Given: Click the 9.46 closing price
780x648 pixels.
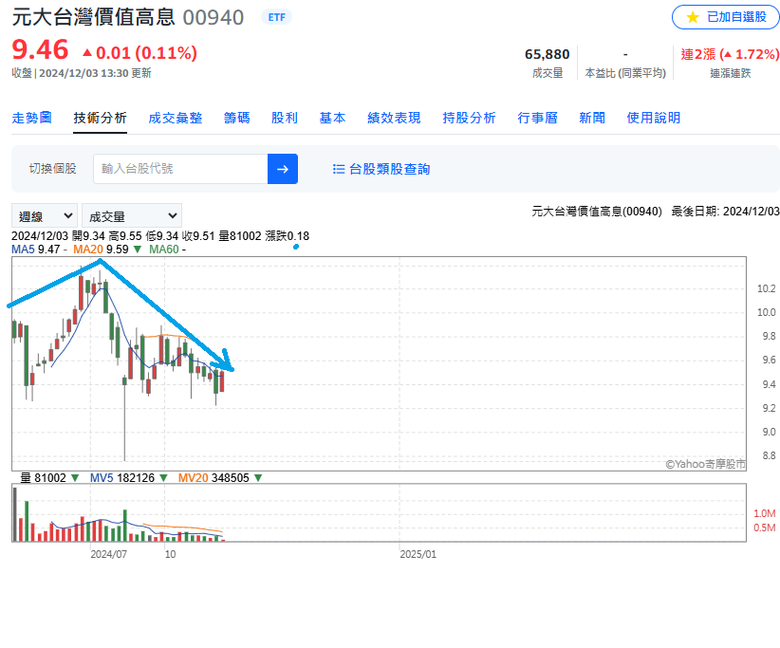Looking at the screenshot, I should (x=40, y=50).
